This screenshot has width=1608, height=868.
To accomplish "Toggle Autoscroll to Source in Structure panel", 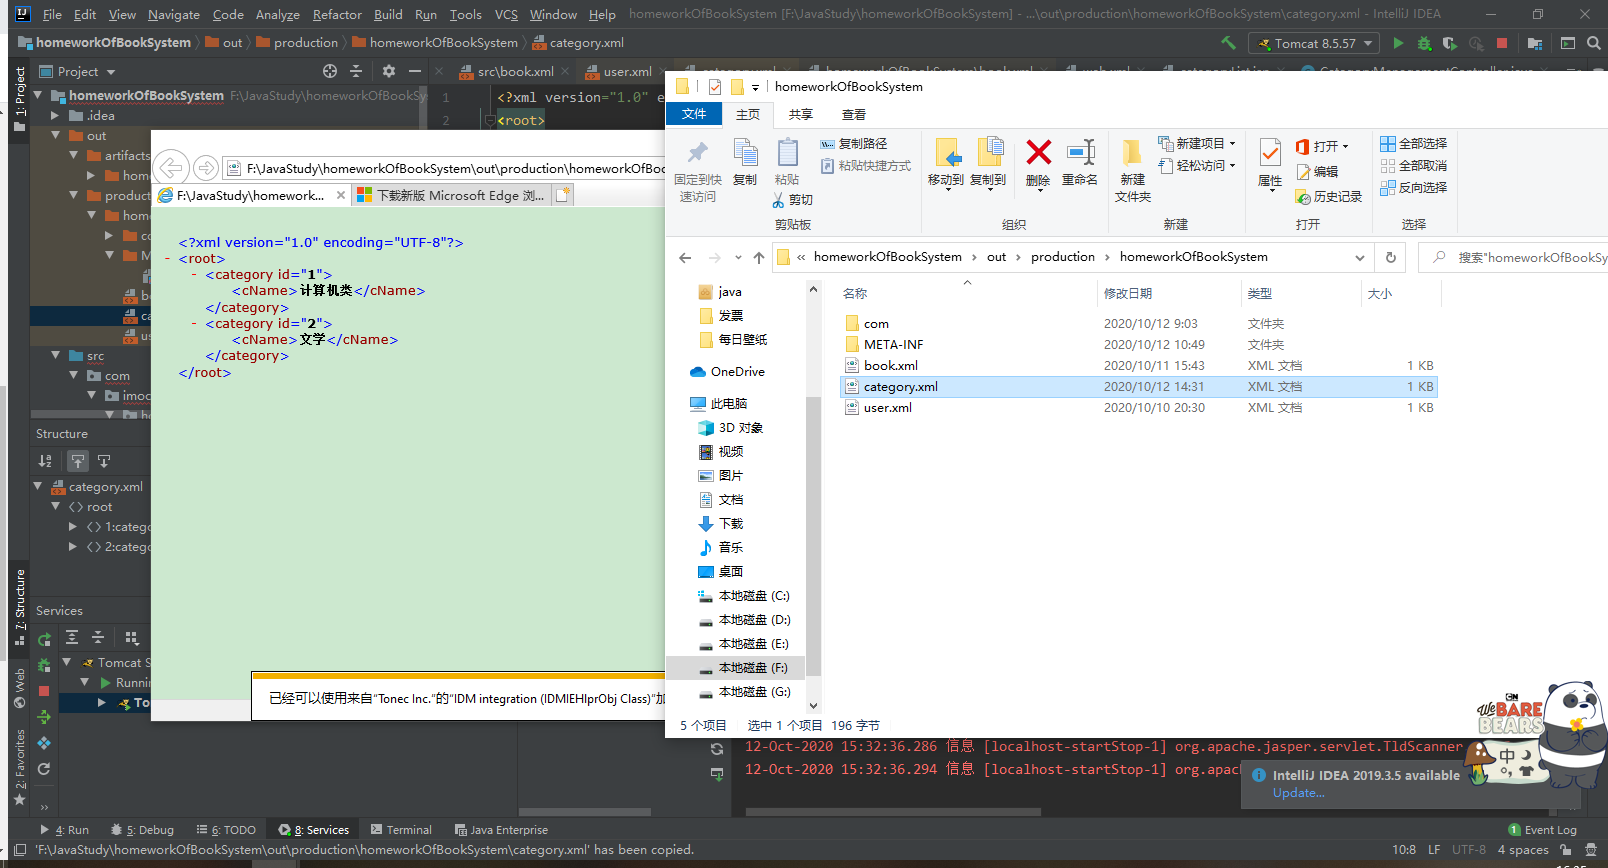I will pyautogui.click(x=78, y=461).
